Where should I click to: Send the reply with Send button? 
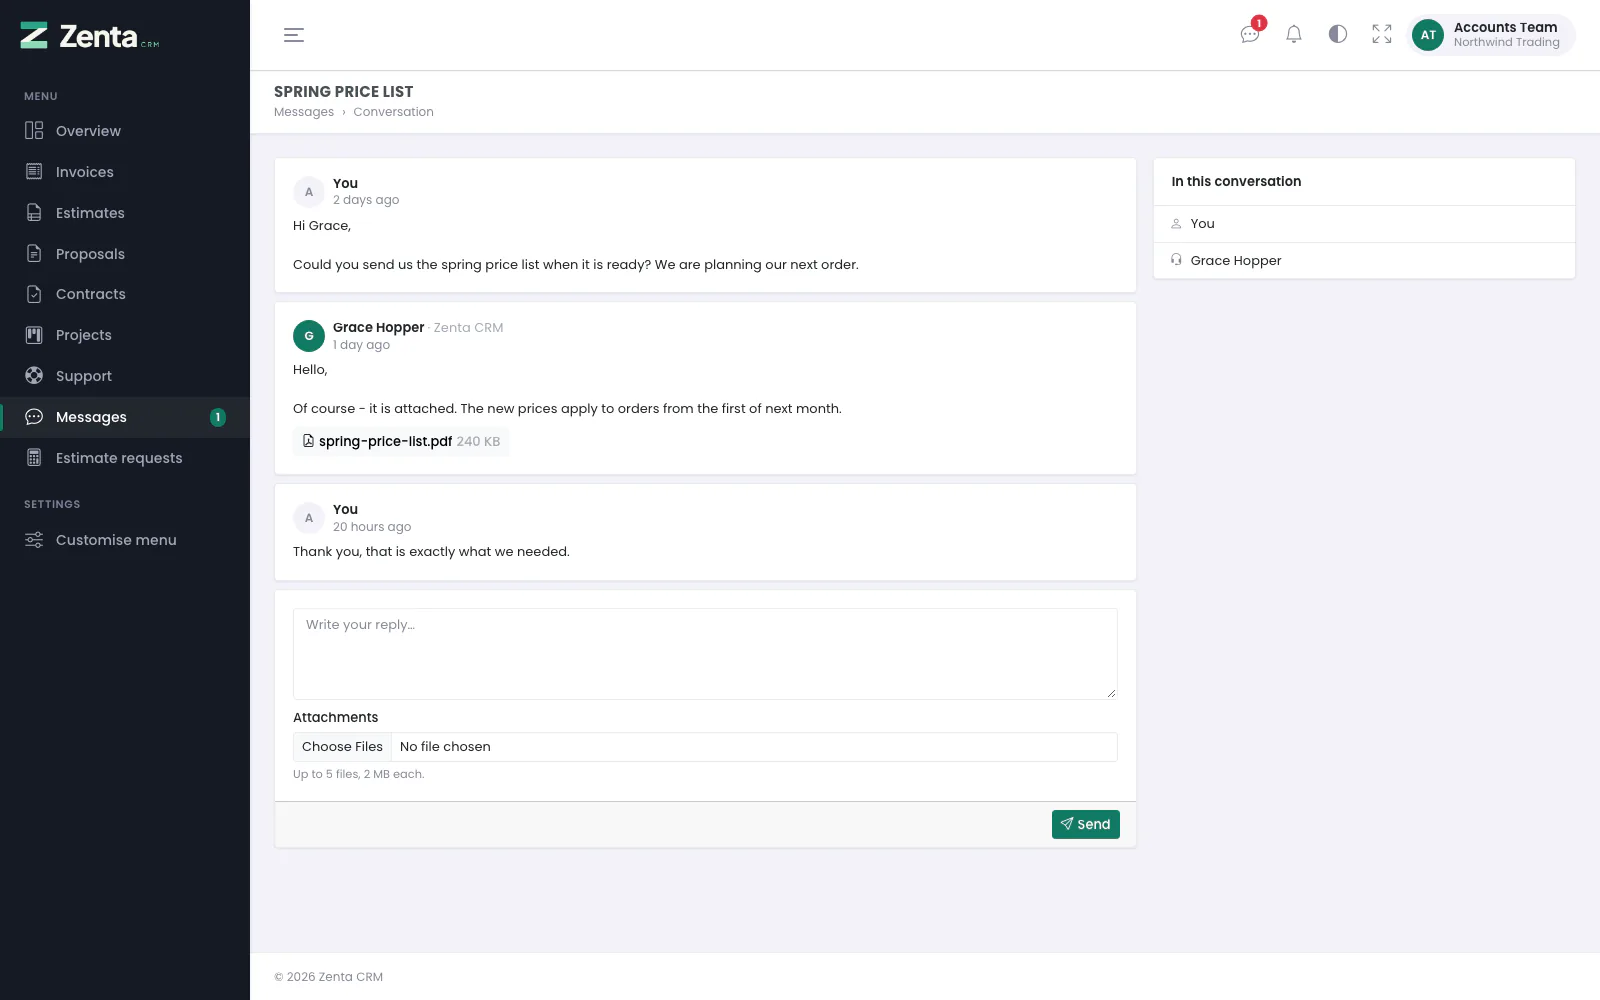1086,824
